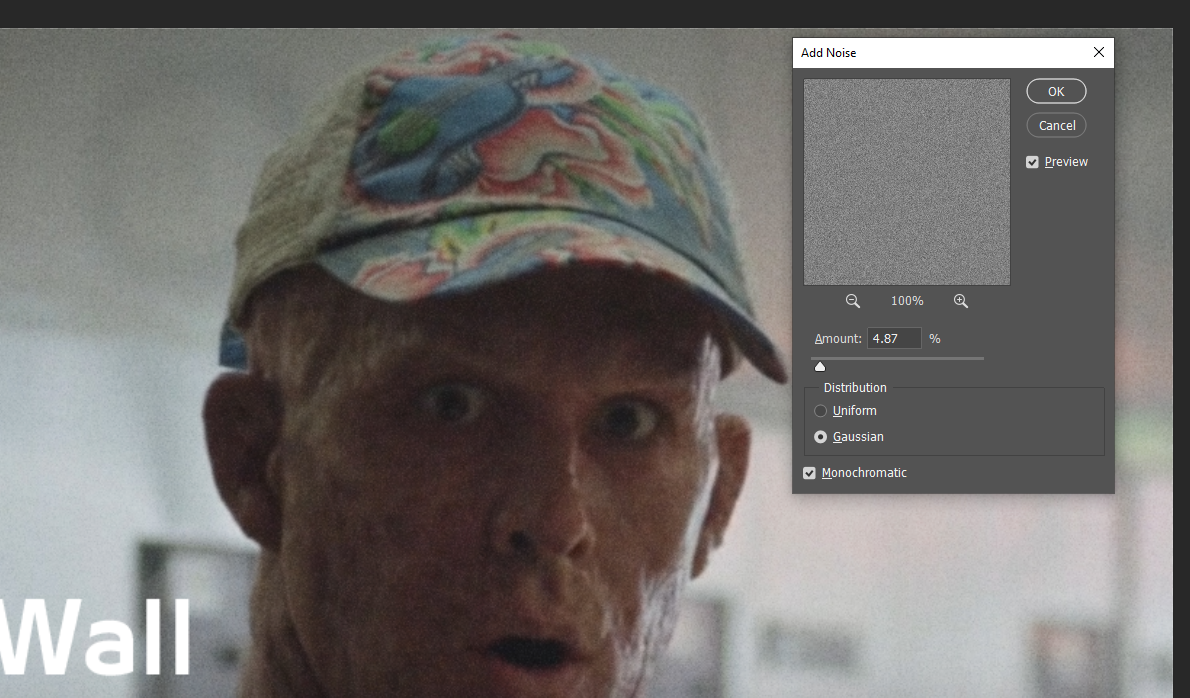Screen dimensions: 1190x698
Task: Click the Distribution group label
Action: (855, 388)
